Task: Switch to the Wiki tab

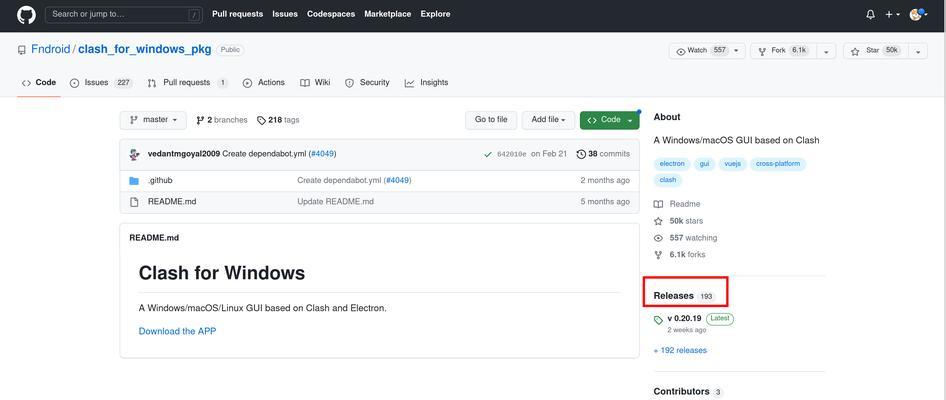Action: coord(315,83)
